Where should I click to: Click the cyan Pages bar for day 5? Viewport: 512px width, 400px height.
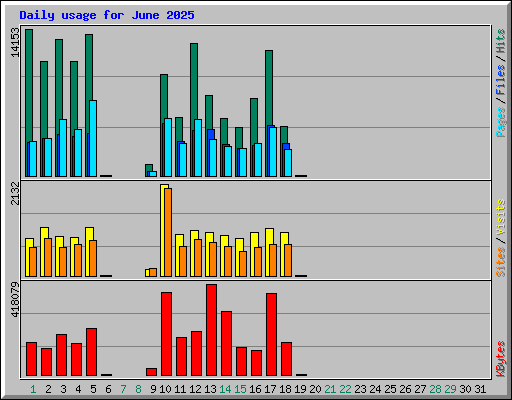[x=93, y=138]
